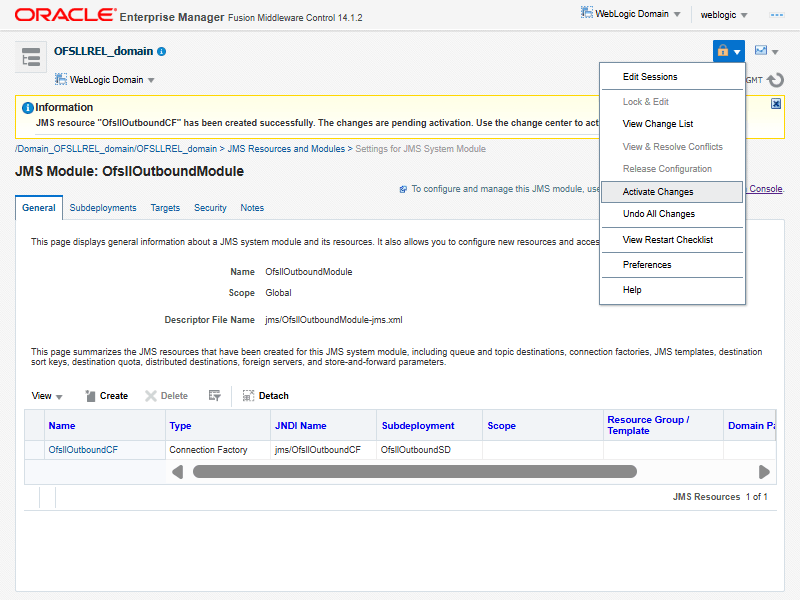The image size is (800, 600).
Task: Open the Change Center dropdown arrow
Action: pyautogui.click(x=737, y=52)
